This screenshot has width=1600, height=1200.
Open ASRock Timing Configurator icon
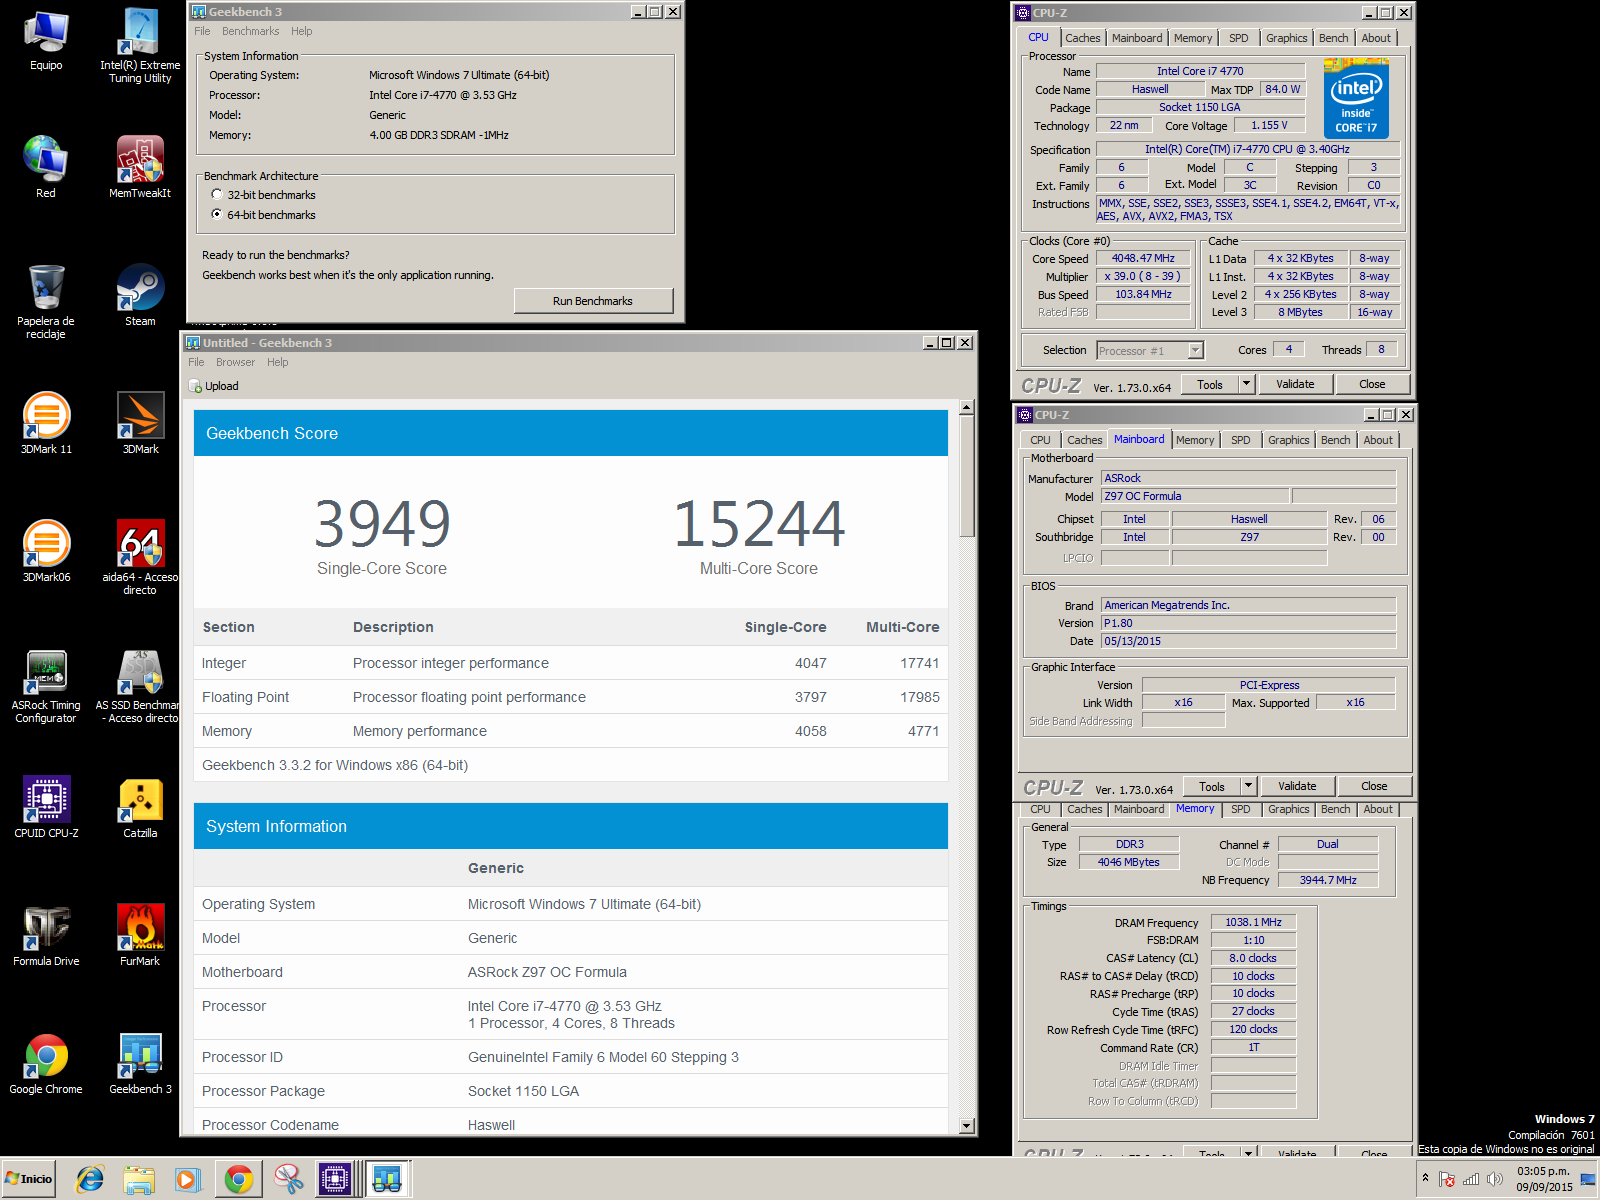[46, 685]
